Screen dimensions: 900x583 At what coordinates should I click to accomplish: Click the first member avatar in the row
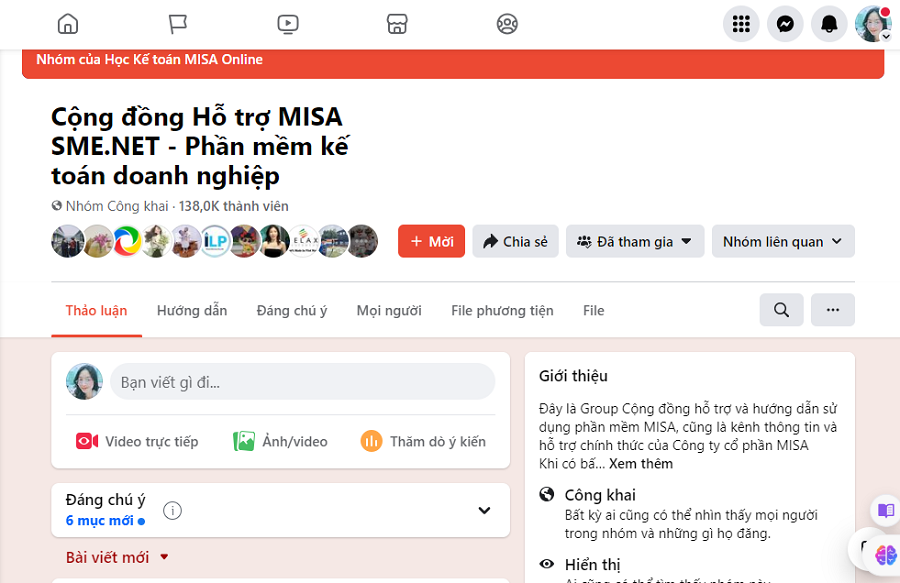[67, 241]
